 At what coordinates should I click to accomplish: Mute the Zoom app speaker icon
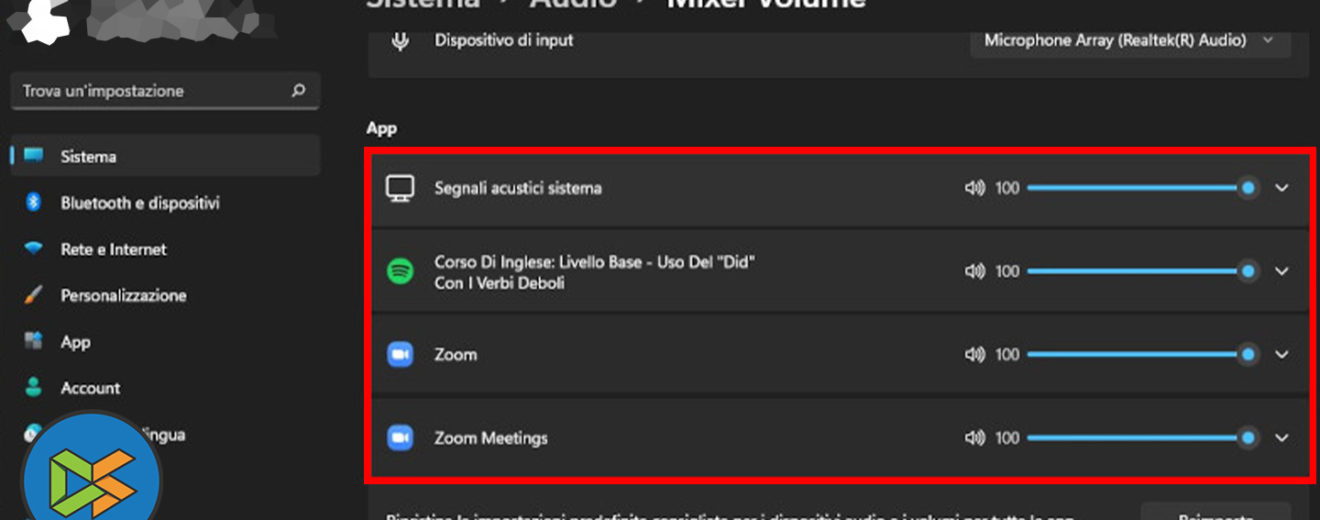(974, 354)
